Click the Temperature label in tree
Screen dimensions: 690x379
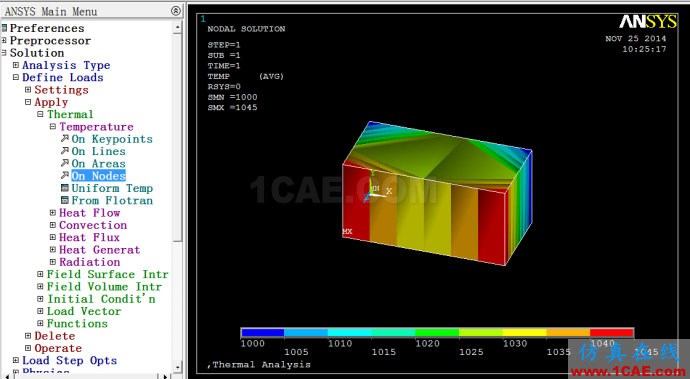pos(96,127)
